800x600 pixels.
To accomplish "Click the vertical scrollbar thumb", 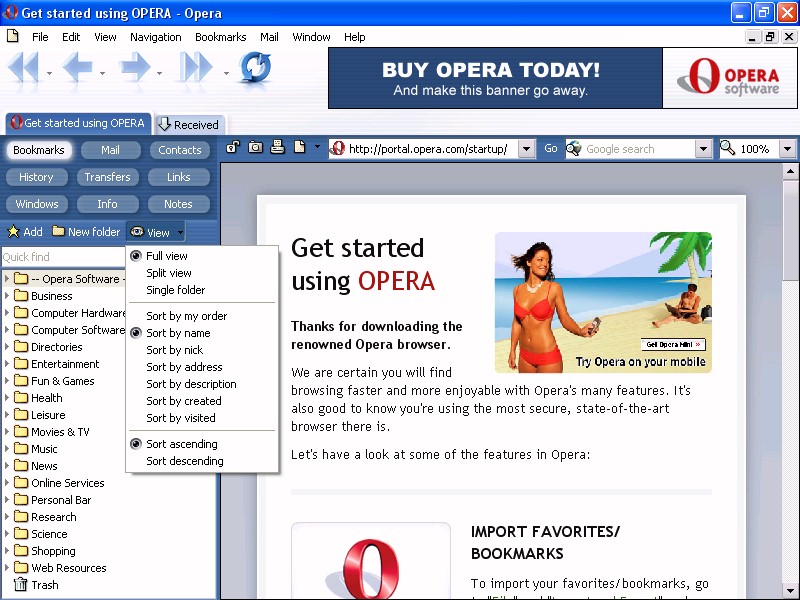I will (x=790, y=230).
